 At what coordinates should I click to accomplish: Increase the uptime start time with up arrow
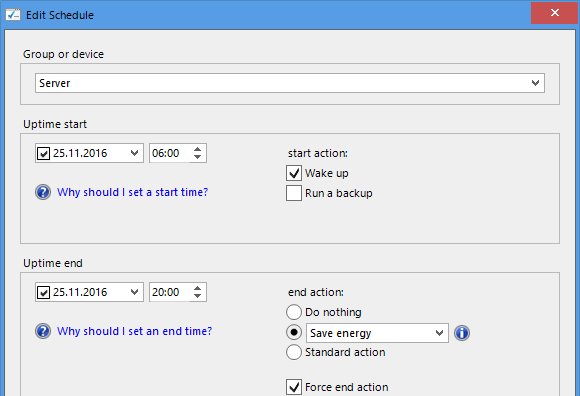pyautogui.click(x=198, y=149)
